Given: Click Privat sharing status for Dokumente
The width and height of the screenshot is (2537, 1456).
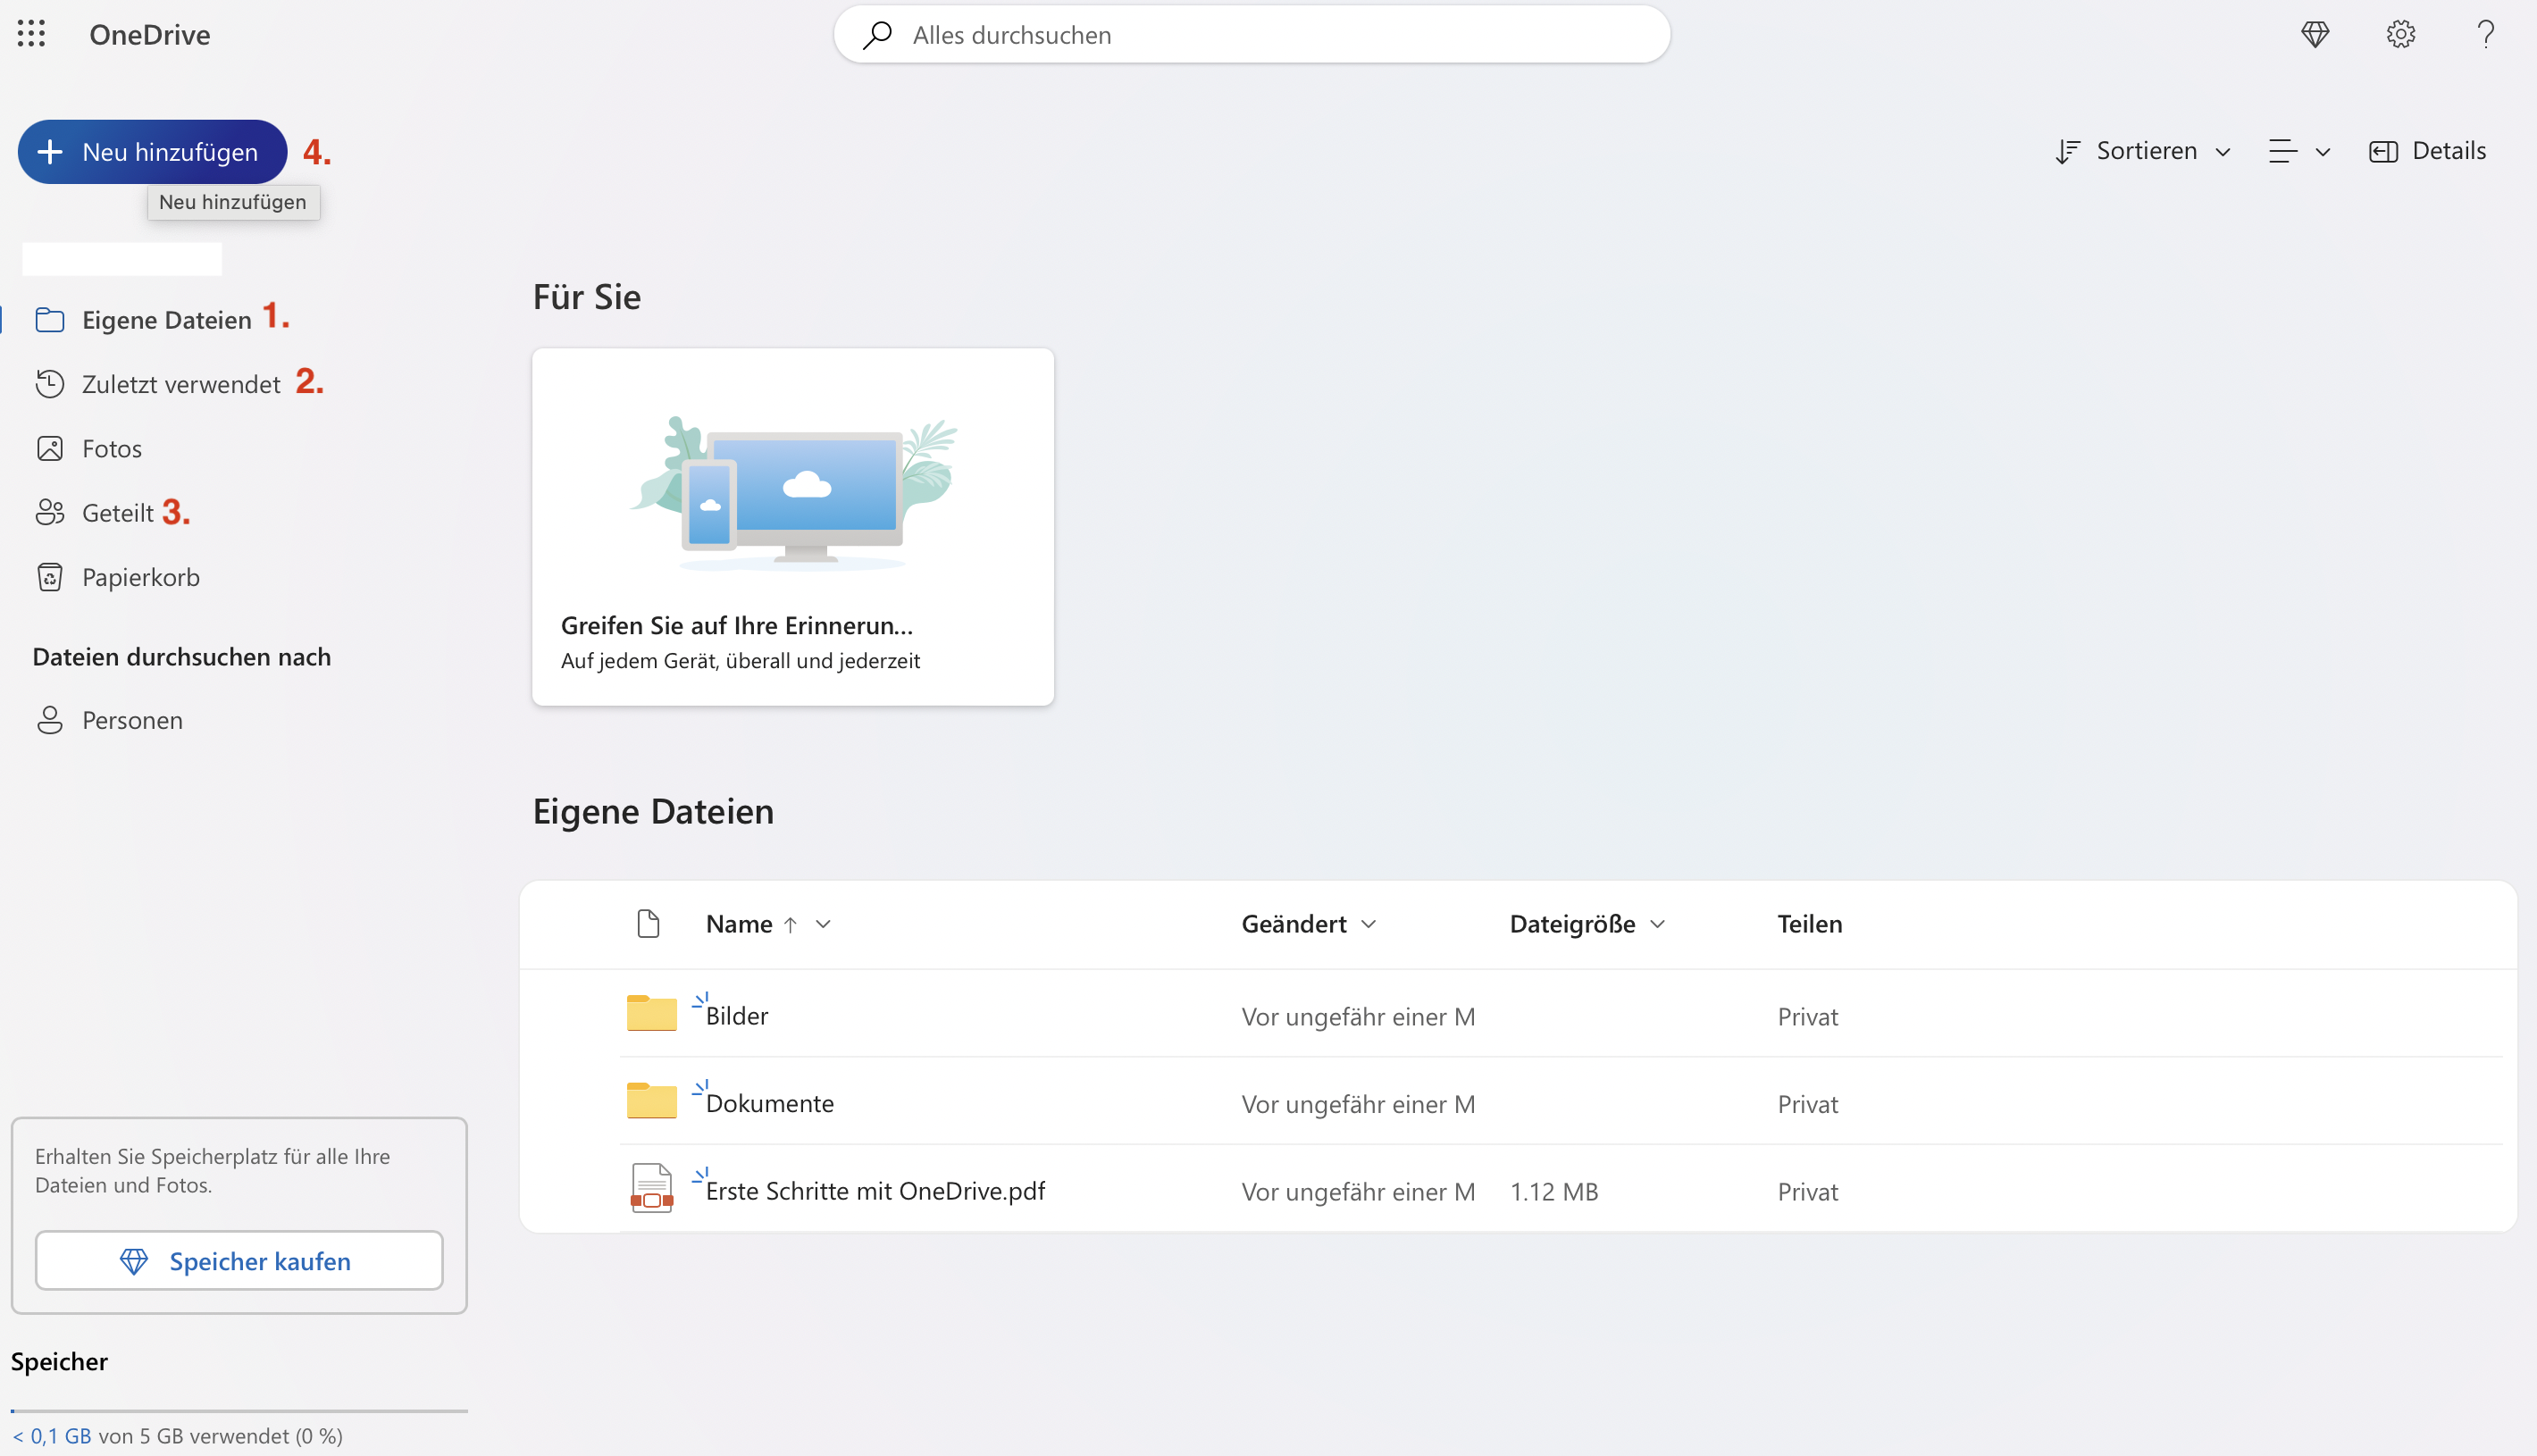Looking at the screenshot, I should coord(1808,1104).
